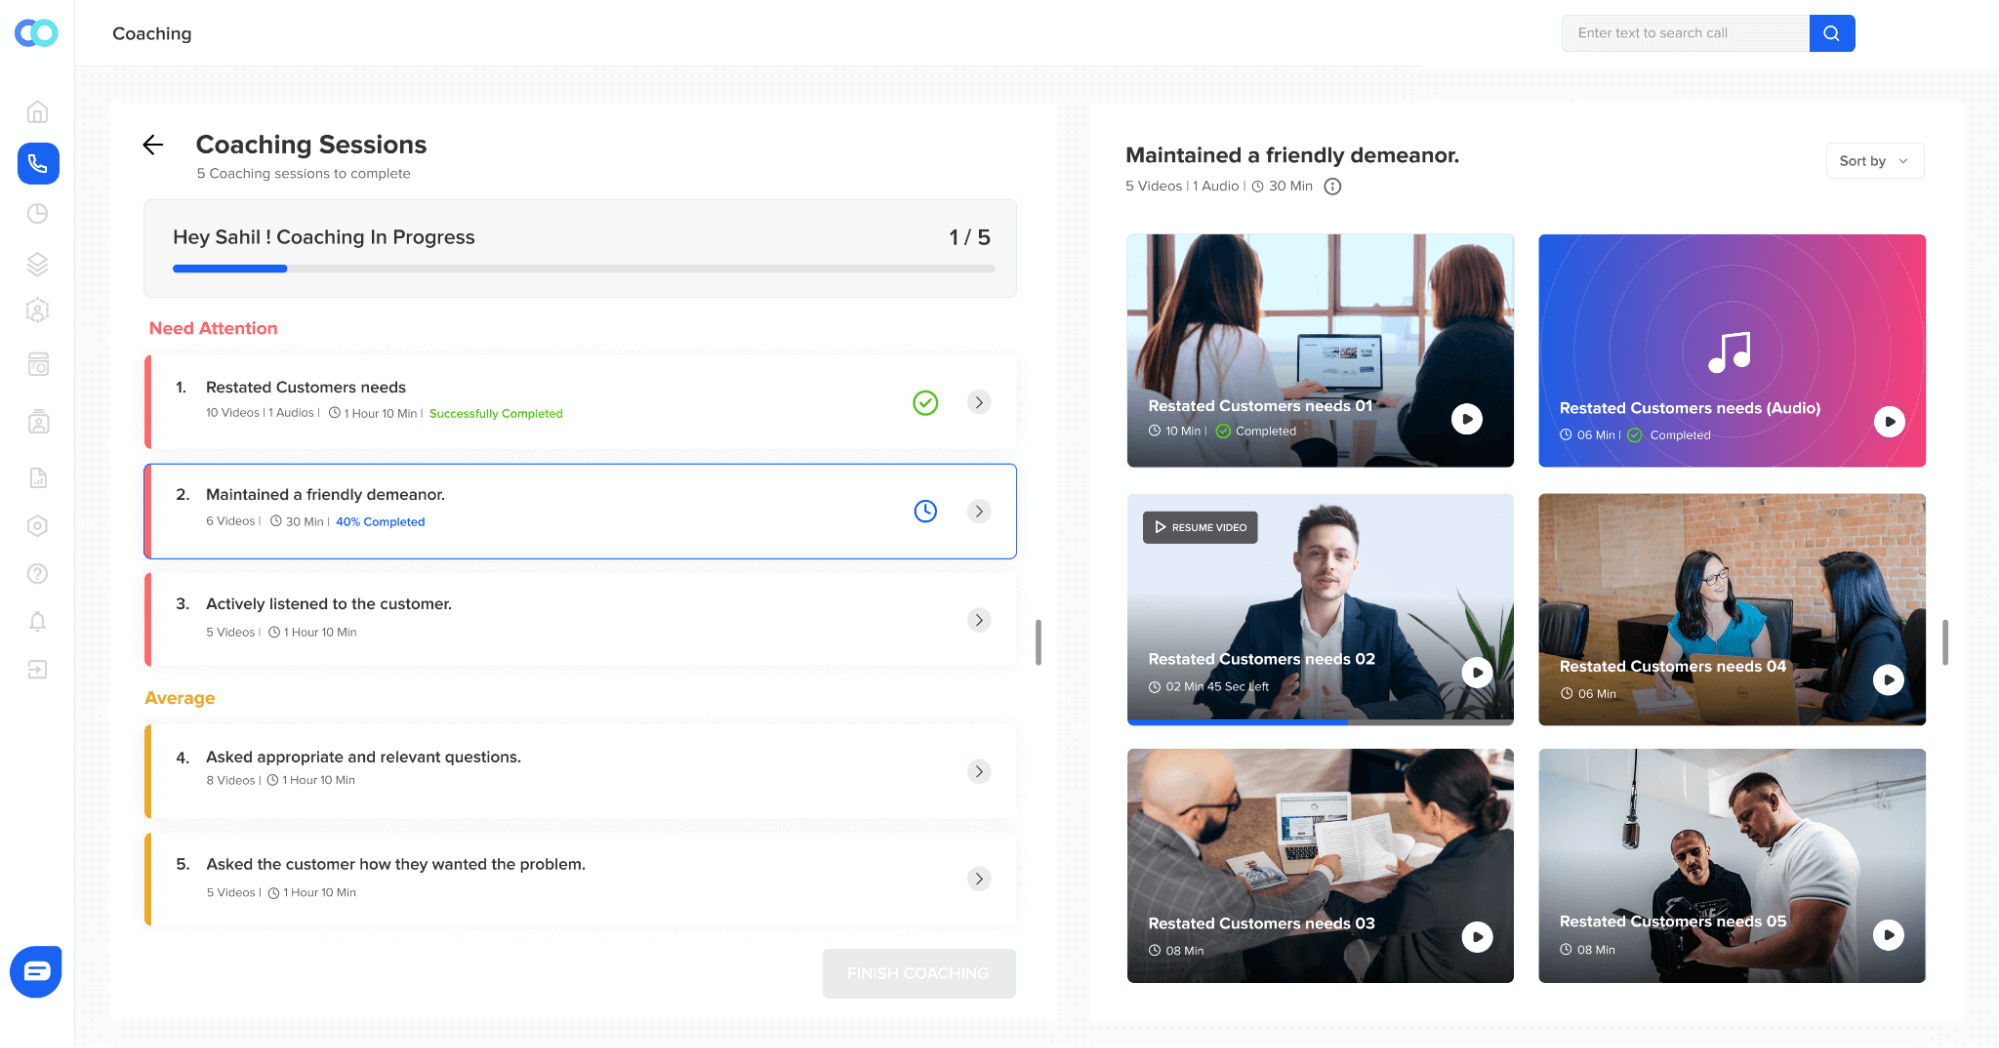Open the Coaching page title menu item

click(x=151, y=33)
